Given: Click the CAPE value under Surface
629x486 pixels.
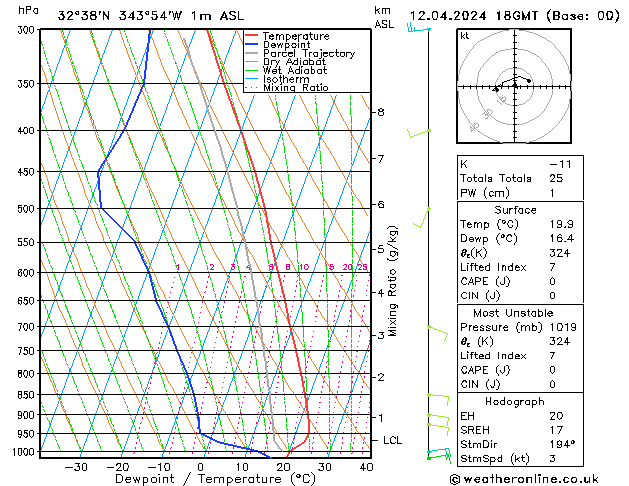Looking at the screenshot, I should click(x=552, y=281).
